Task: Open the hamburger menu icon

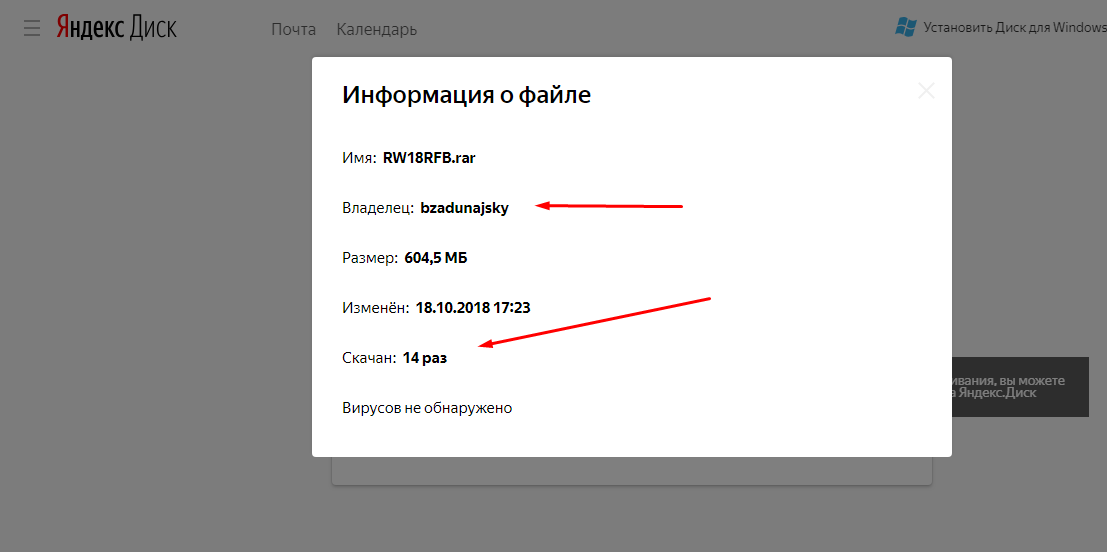Action: pyautogui.click(x=31, y=28)
